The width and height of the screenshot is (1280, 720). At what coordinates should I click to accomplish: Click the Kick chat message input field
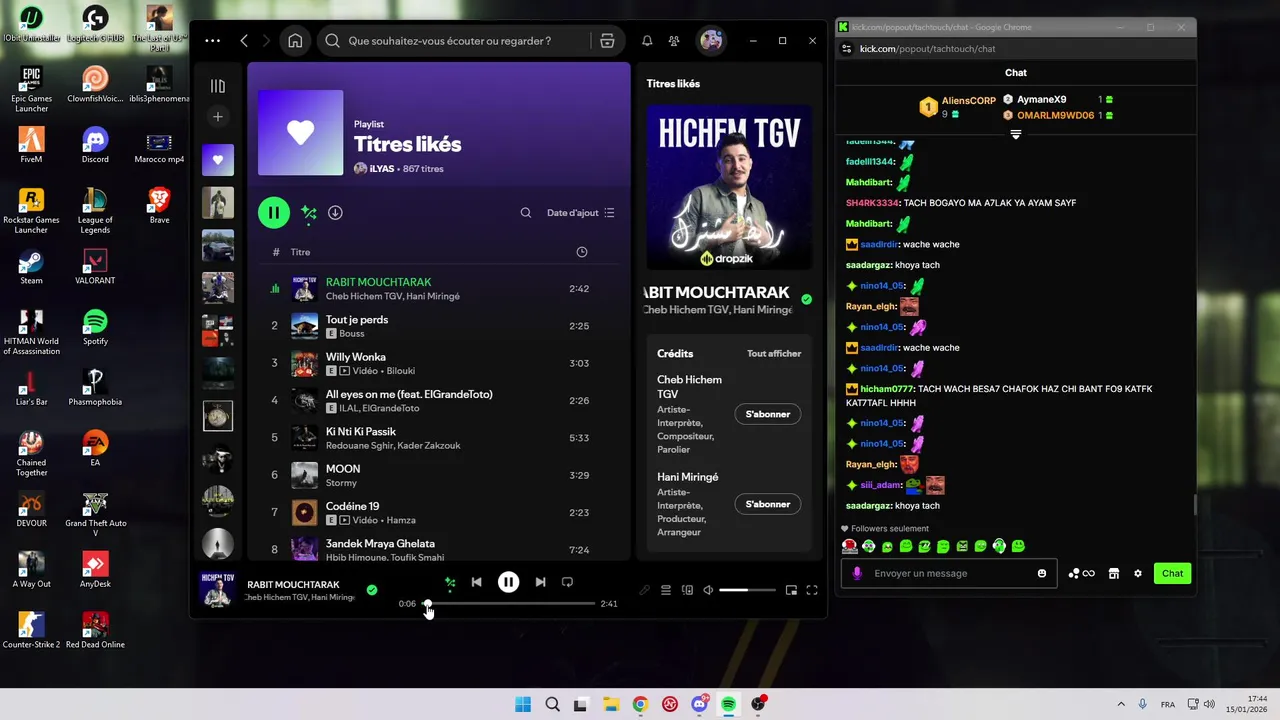tap(948, 574)
